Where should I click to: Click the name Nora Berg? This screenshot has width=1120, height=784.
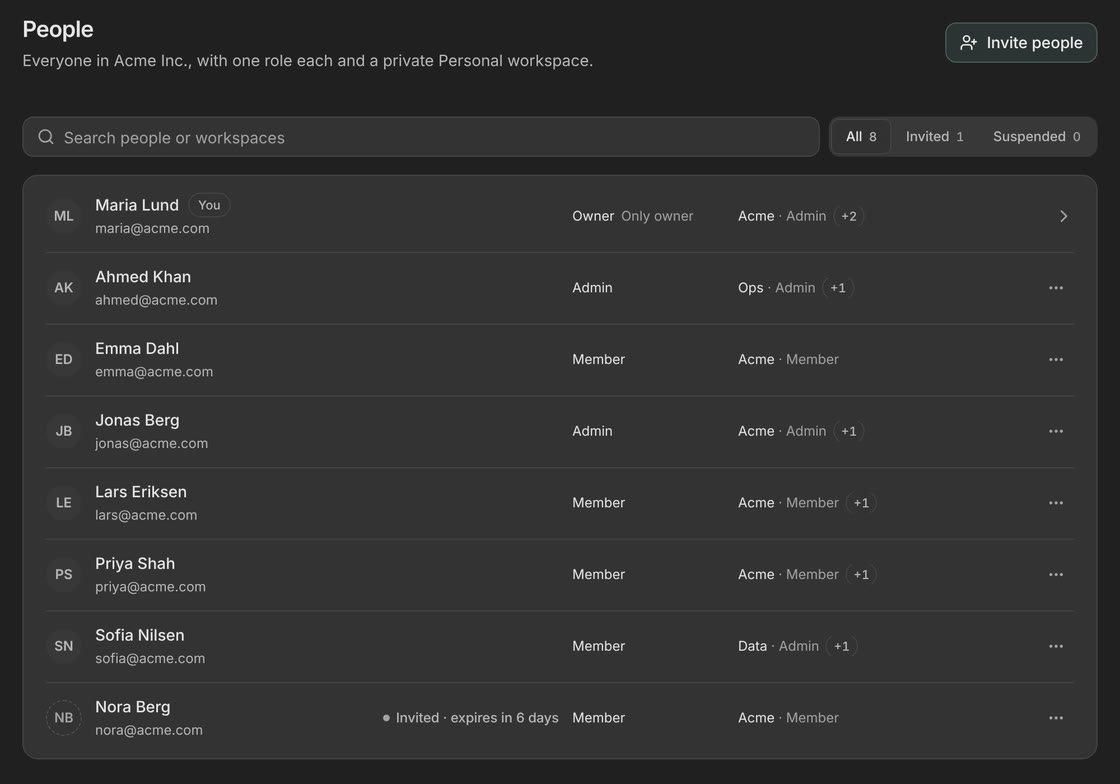point(133,707)
